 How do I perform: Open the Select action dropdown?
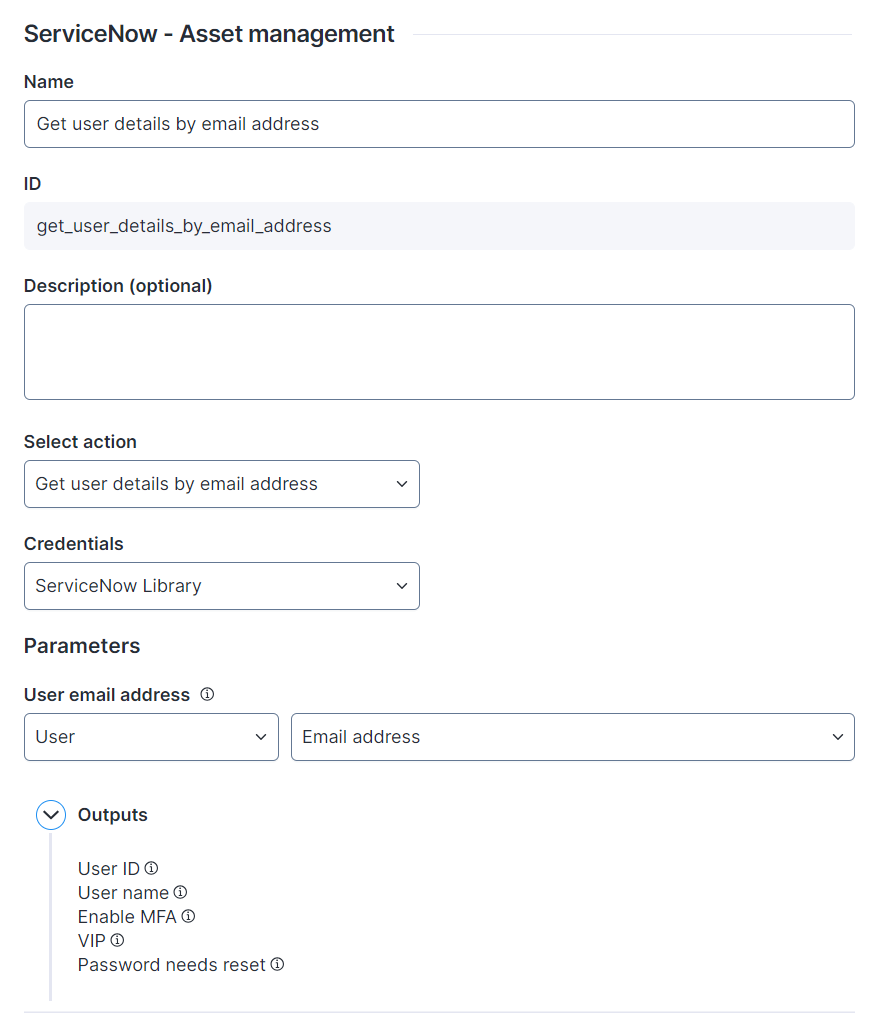pyautogui.click(x=222, y=484)
